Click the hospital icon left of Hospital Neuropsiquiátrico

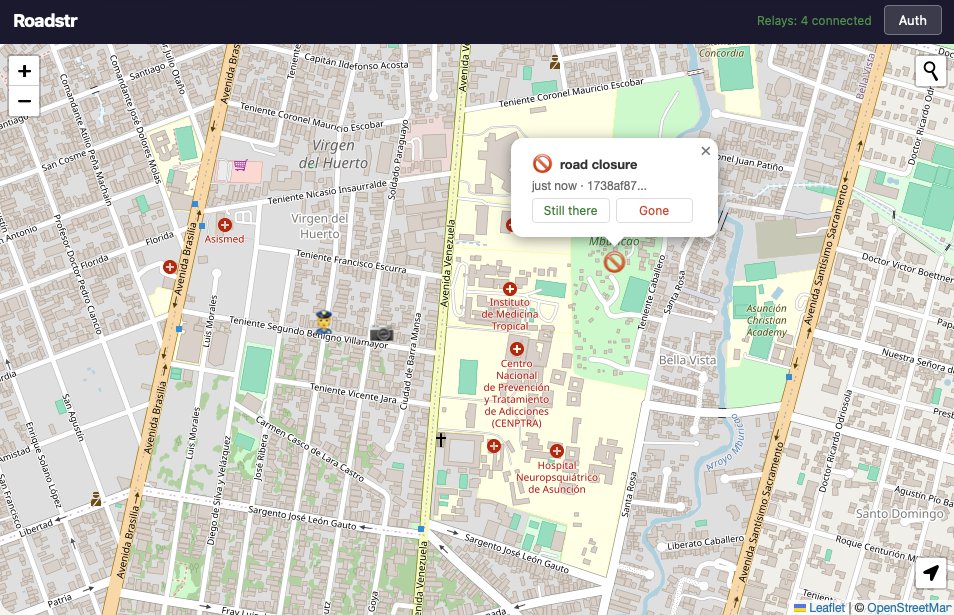(494, 446)
